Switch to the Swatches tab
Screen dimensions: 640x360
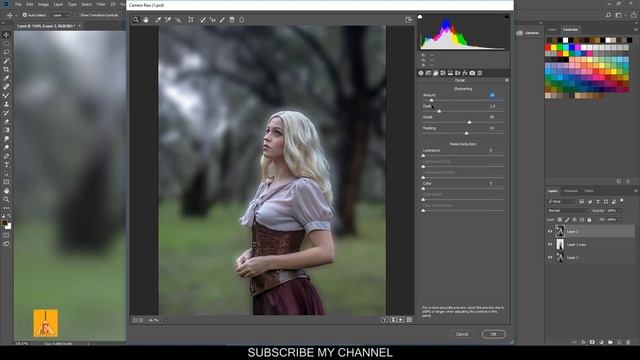571,30
